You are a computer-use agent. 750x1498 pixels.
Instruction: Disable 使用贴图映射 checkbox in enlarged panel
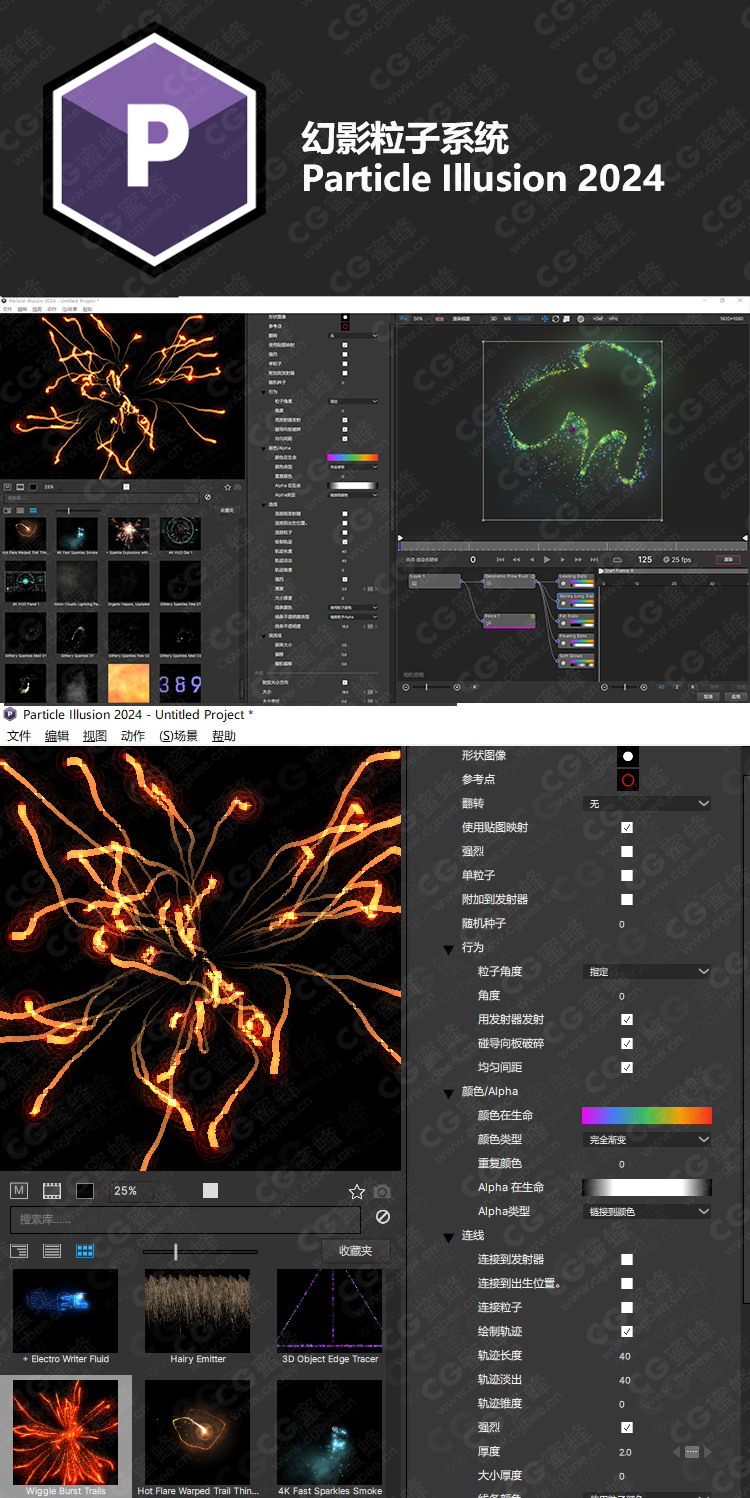tap(627, 828)
